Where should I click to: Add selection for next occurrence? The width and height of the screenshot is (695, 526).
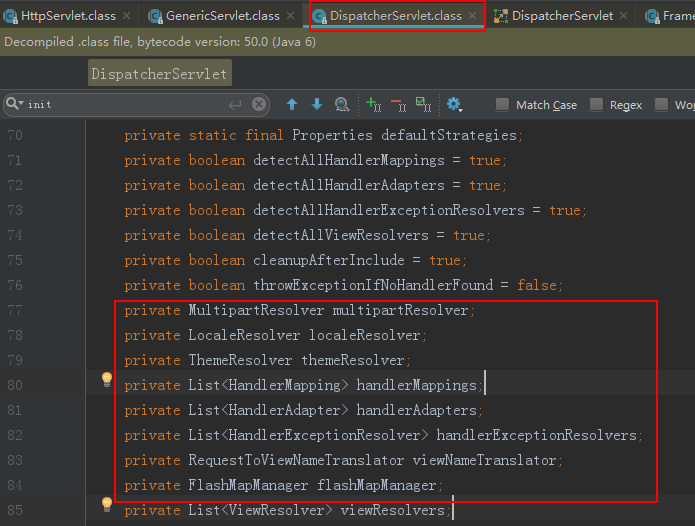(x=373, y=105)
